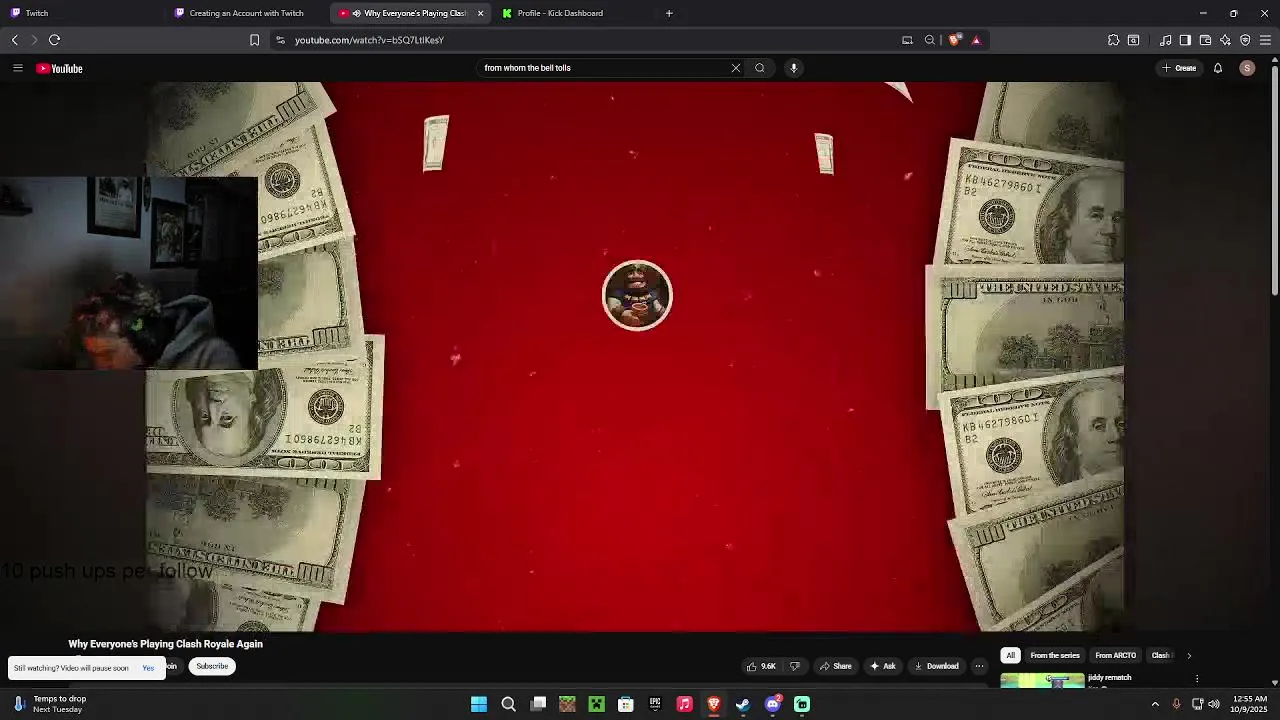Open Discord from taskbar
Screen dimensions: 1280x720
point(773,704)
